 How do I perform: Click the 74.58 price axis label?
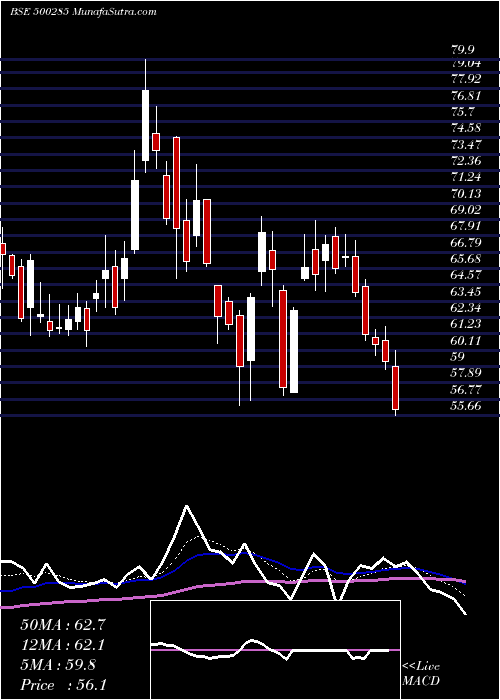467,128
